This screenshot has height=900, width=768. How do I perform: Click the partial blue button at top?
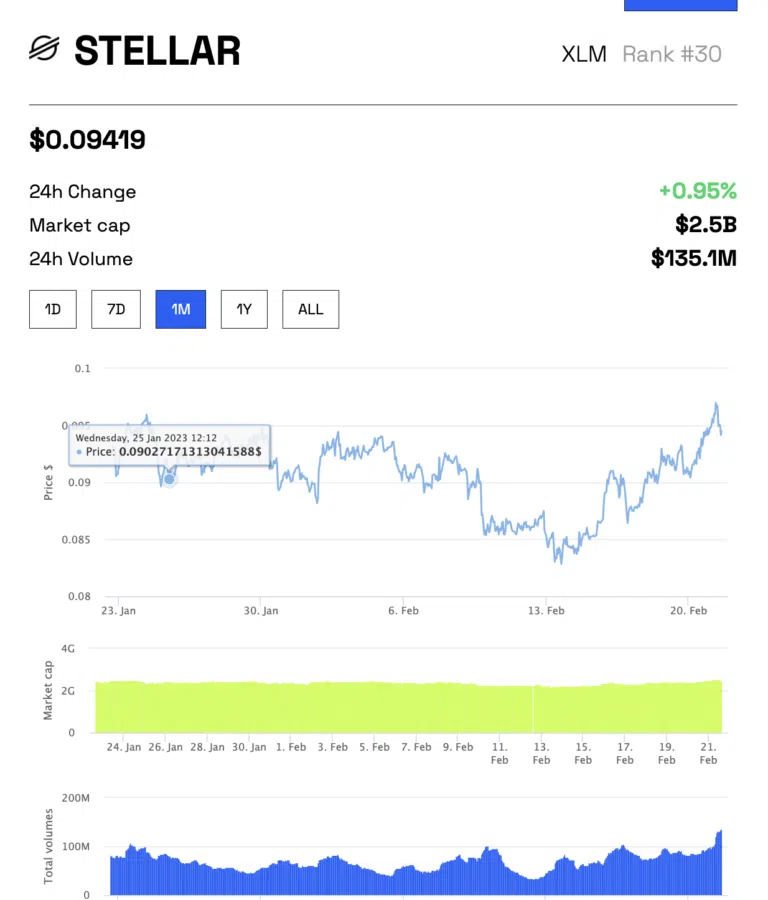coord(680,5)
